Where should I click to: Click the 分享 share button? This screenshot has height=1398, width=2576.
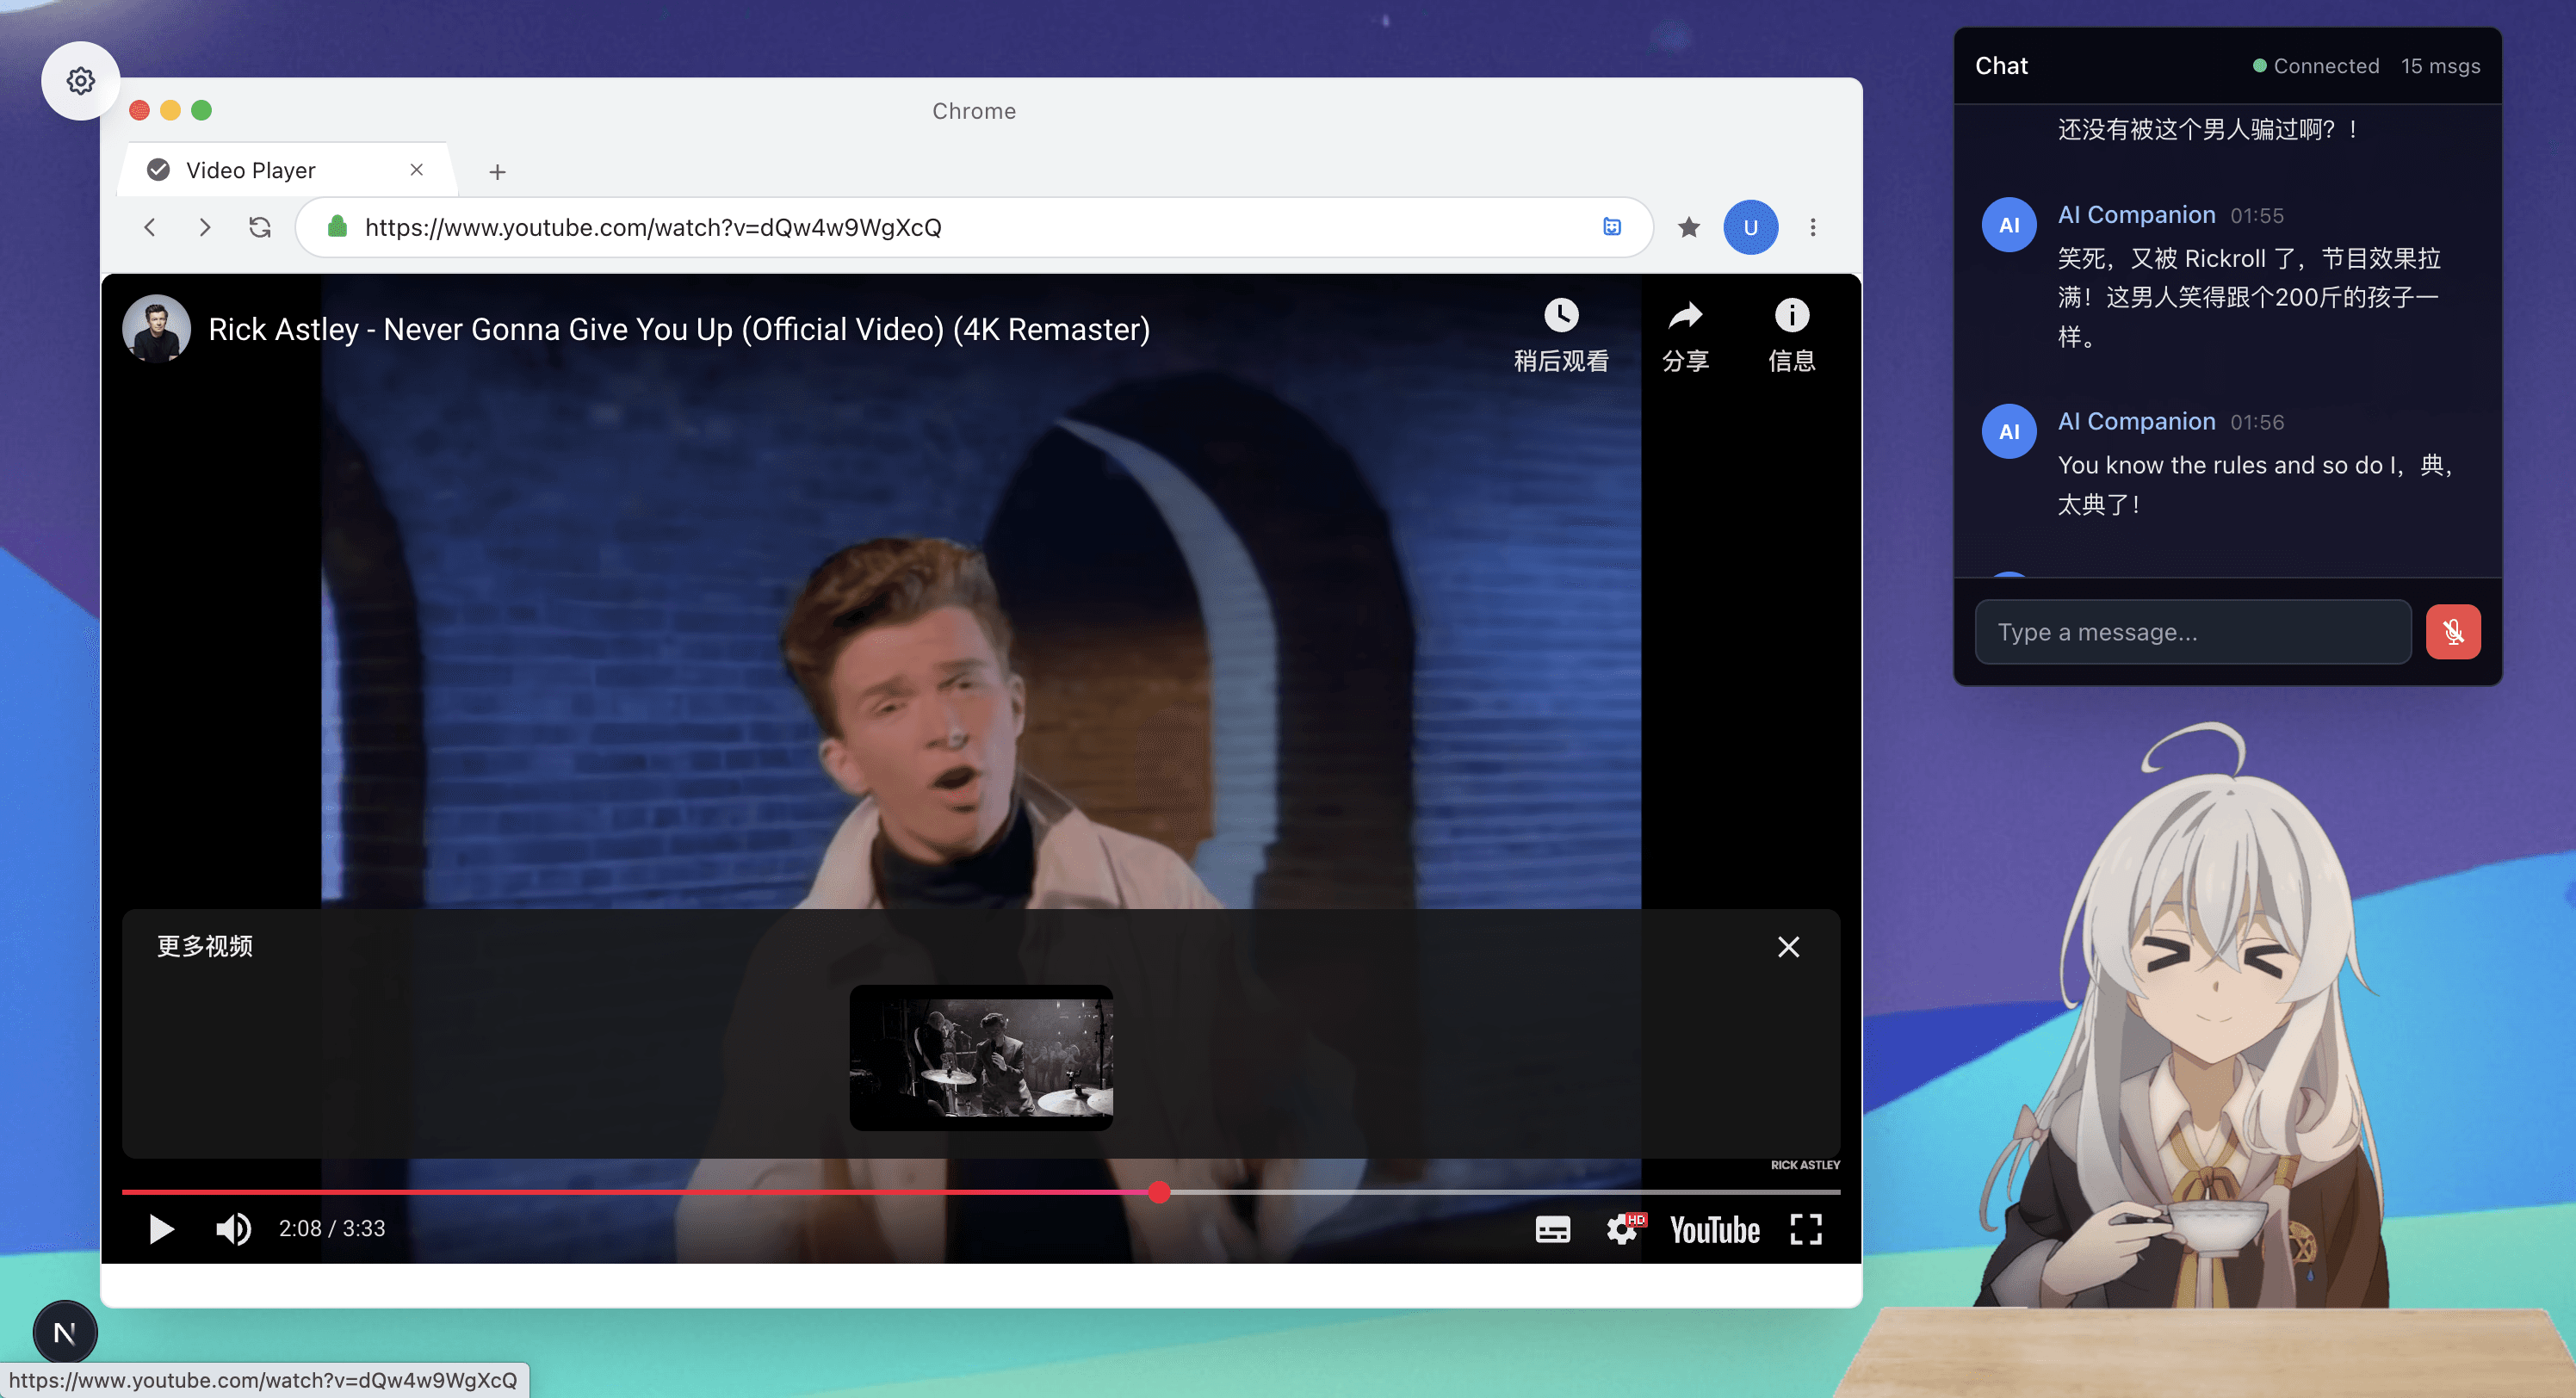pos(1685,336)
